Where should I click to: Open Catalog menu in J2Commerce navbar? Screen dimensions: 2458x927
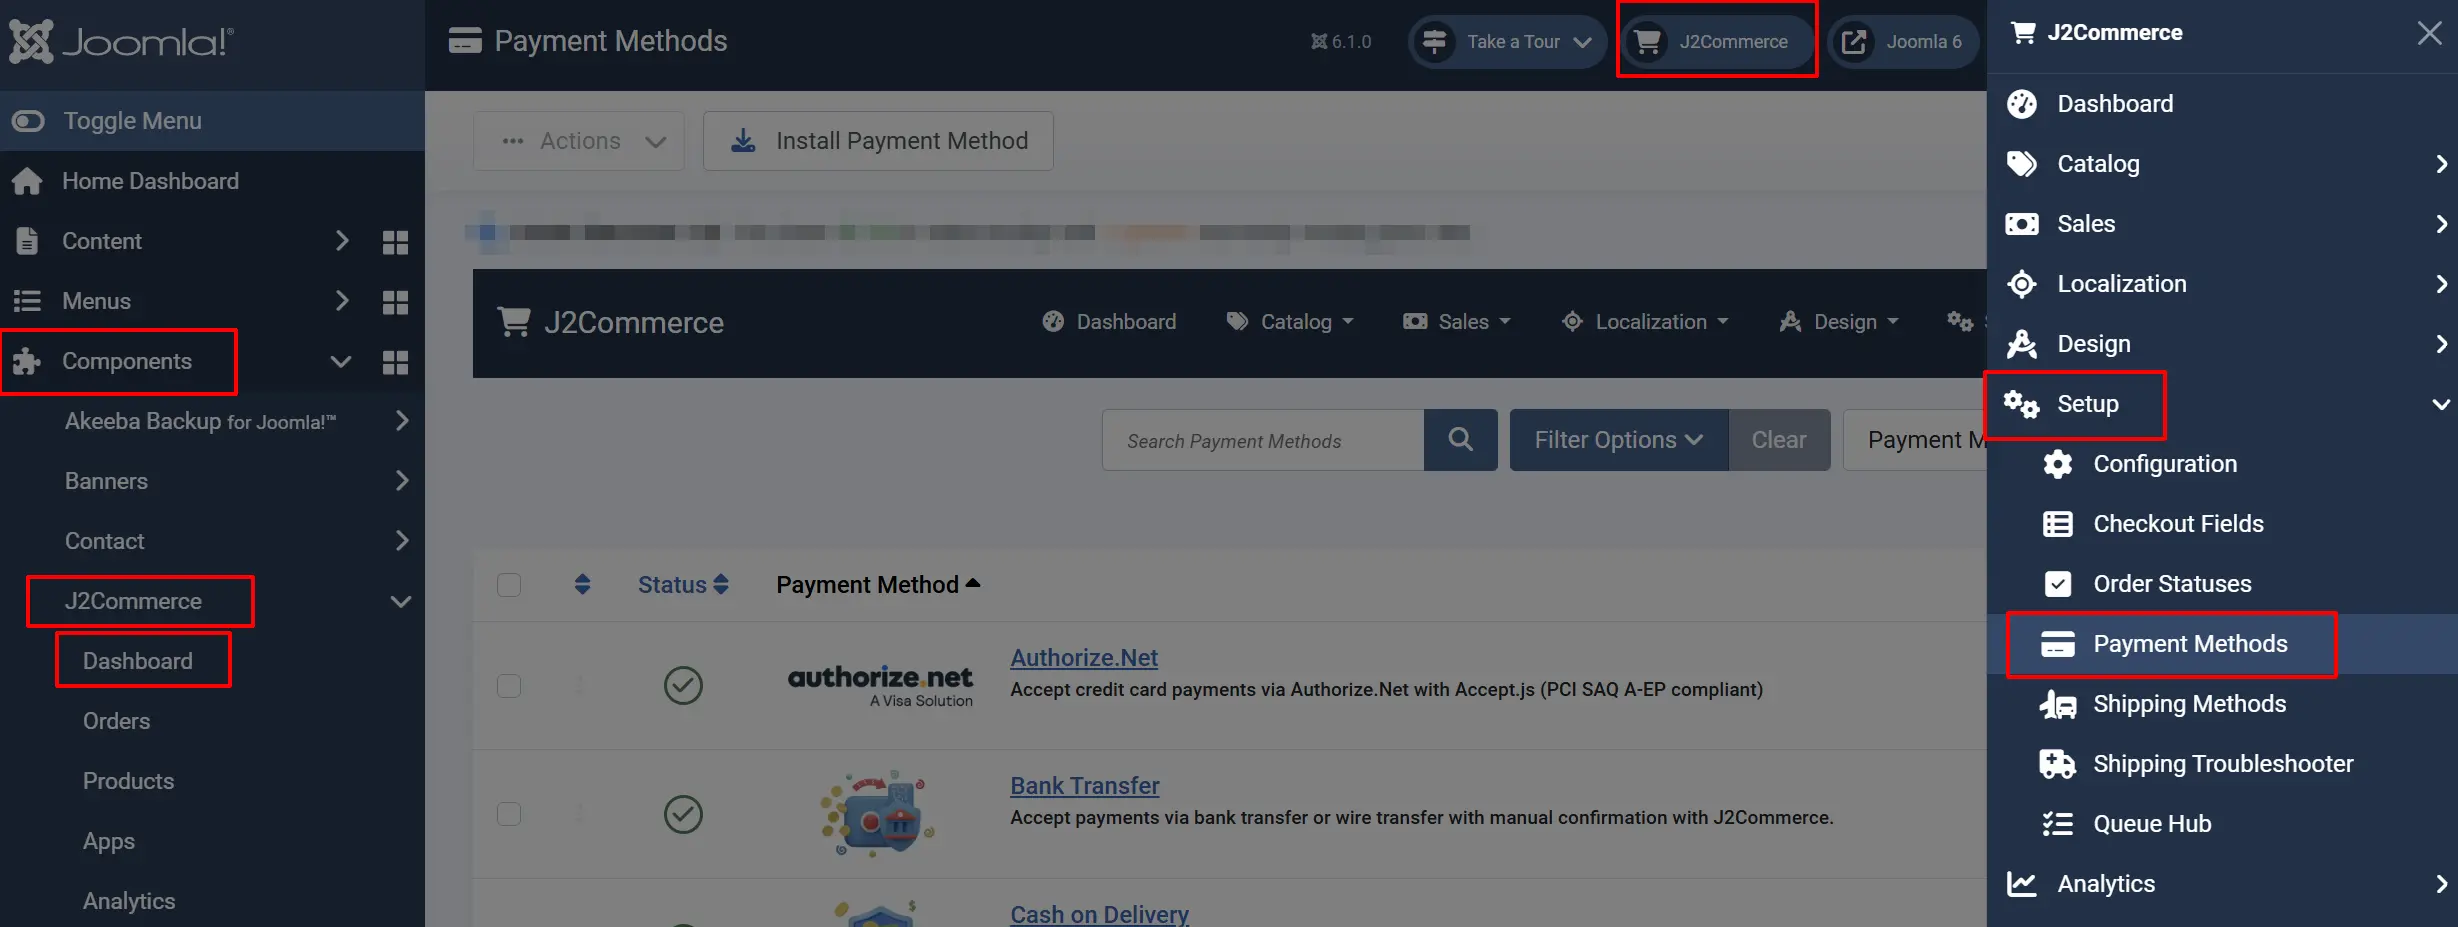pos(1290,322)
